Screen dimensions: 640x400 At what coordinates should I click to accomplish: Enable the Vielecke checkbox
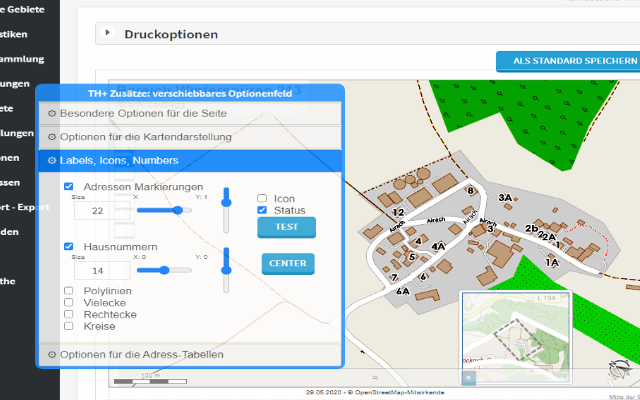(x=68, y=302)
